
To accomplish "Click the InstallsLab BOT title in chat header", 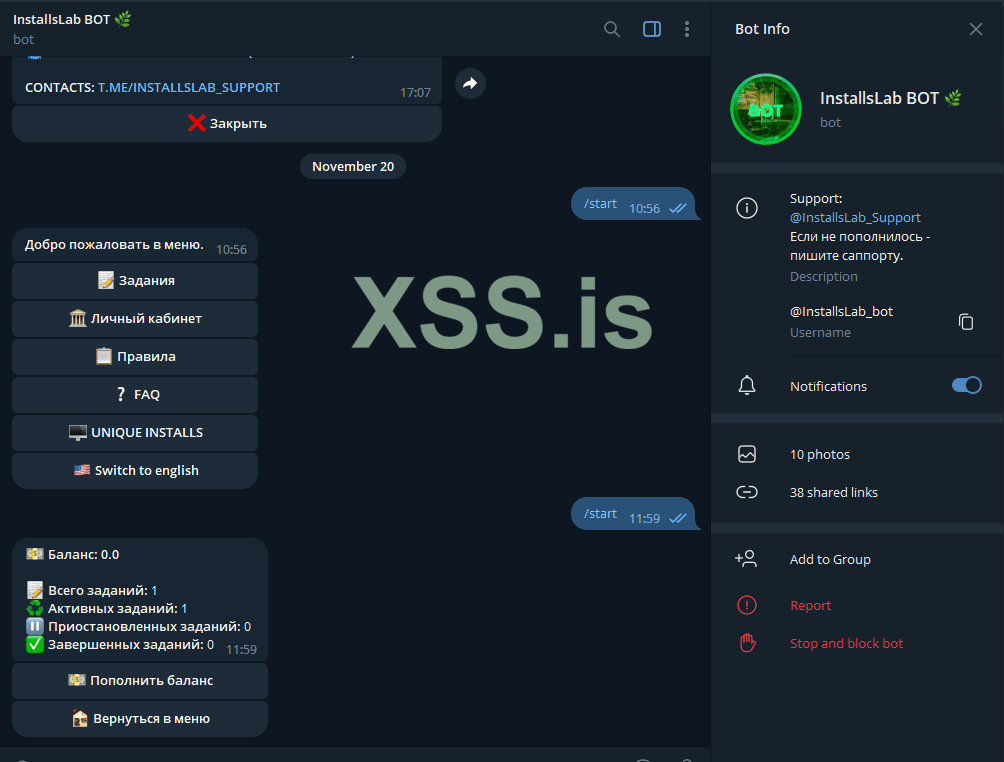I will coord(72,19).
